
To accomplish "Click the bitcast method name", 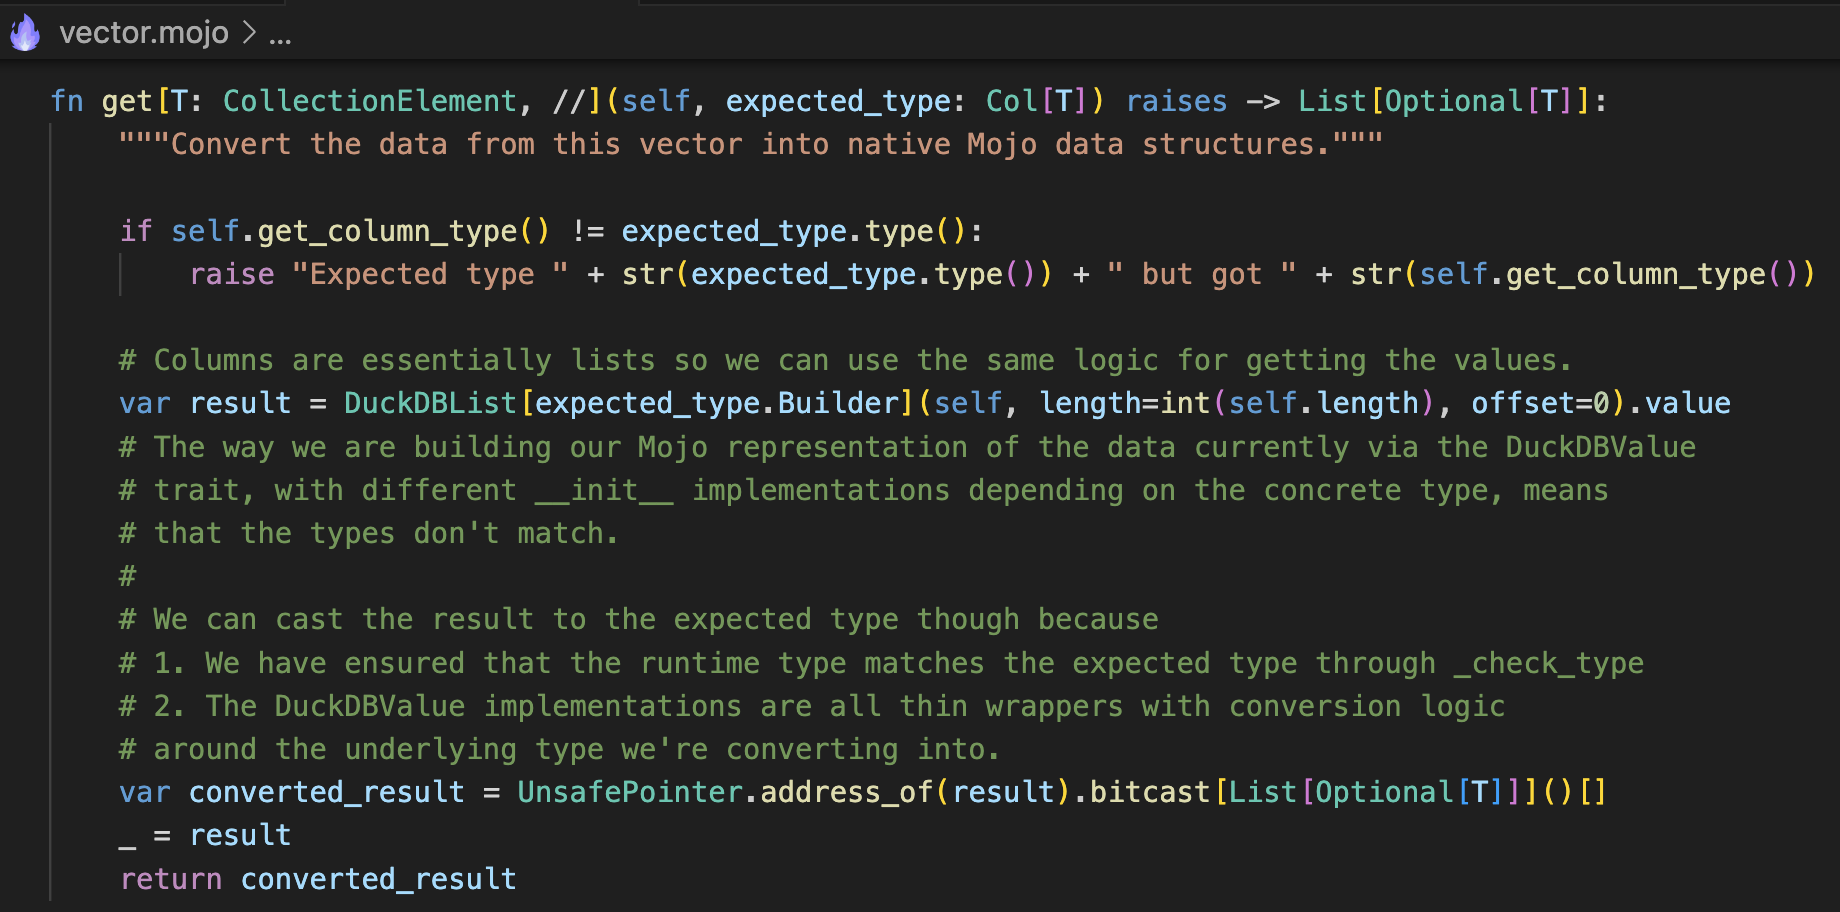I will point(1150,792).
